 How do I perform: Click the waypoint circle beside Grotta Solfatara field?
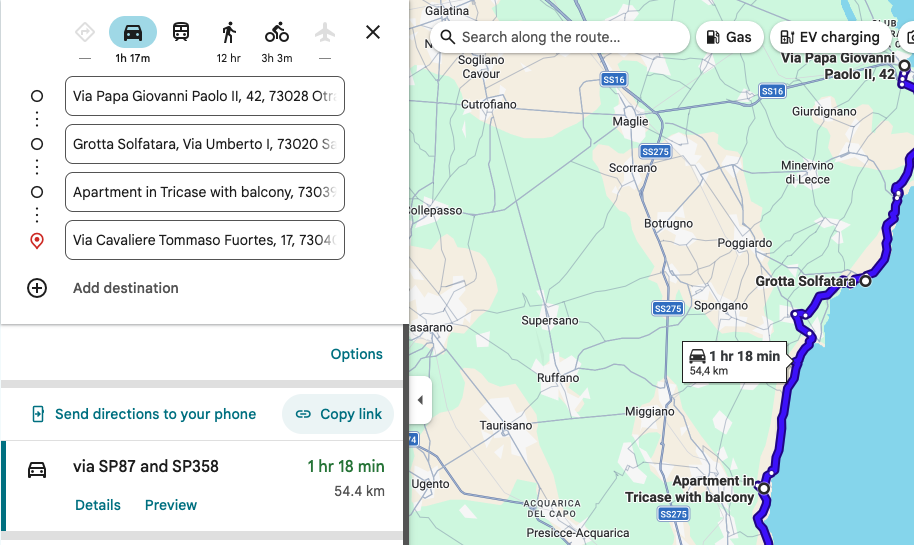point(37,144)
